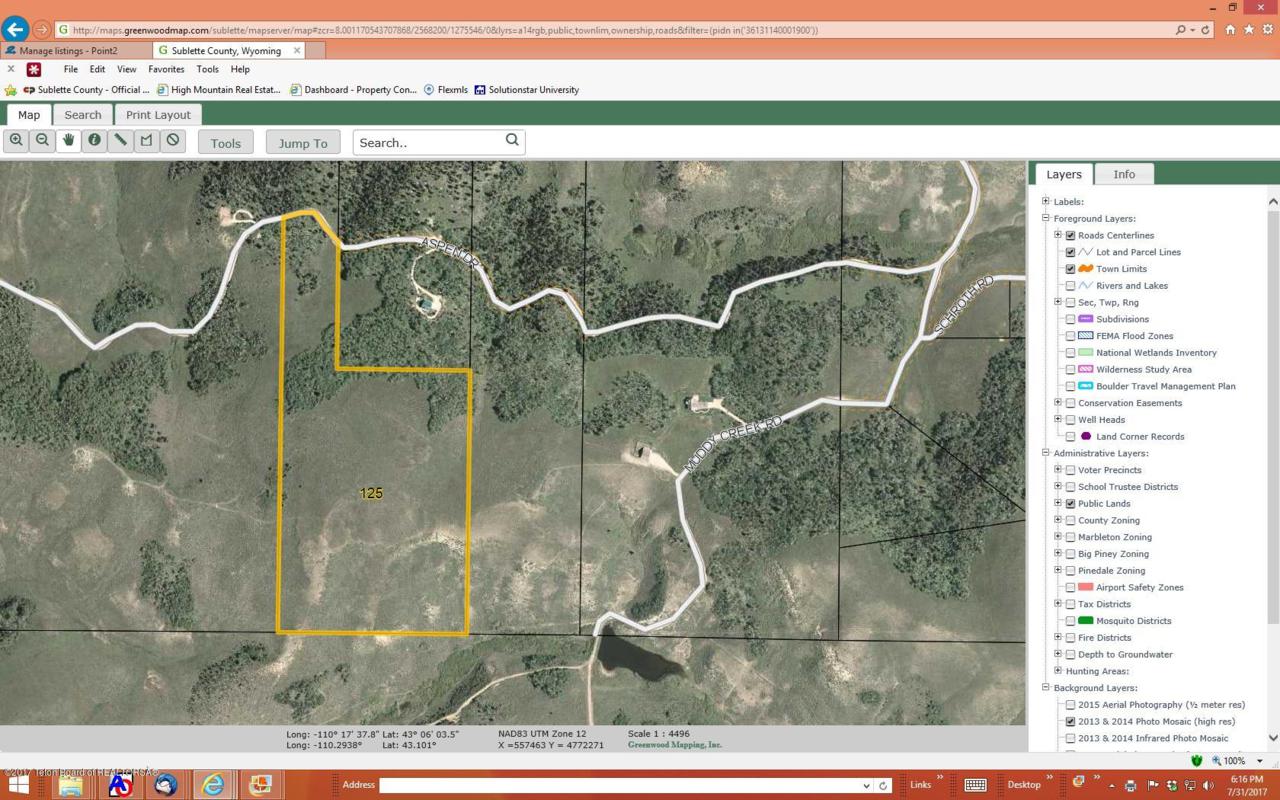Viewport: 1280px width, 800px height.
Task: Uncheck Roads Centerlines layer
Action: tap(1070, 236)
